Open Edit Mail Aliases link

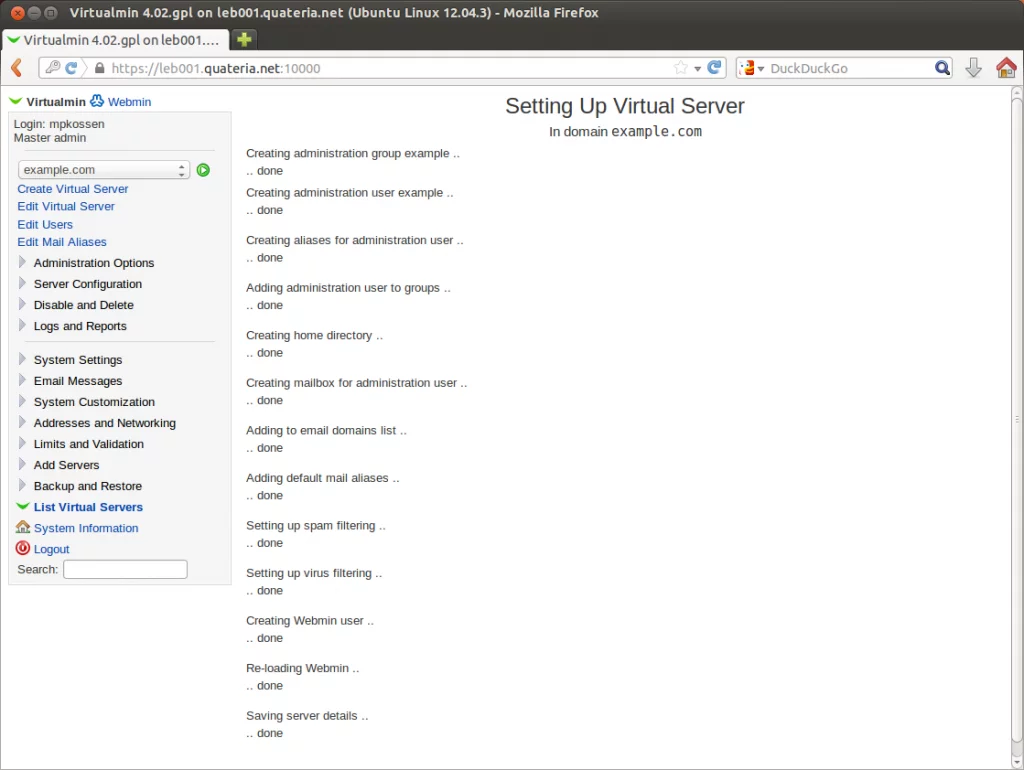click(x=61, y=242)
